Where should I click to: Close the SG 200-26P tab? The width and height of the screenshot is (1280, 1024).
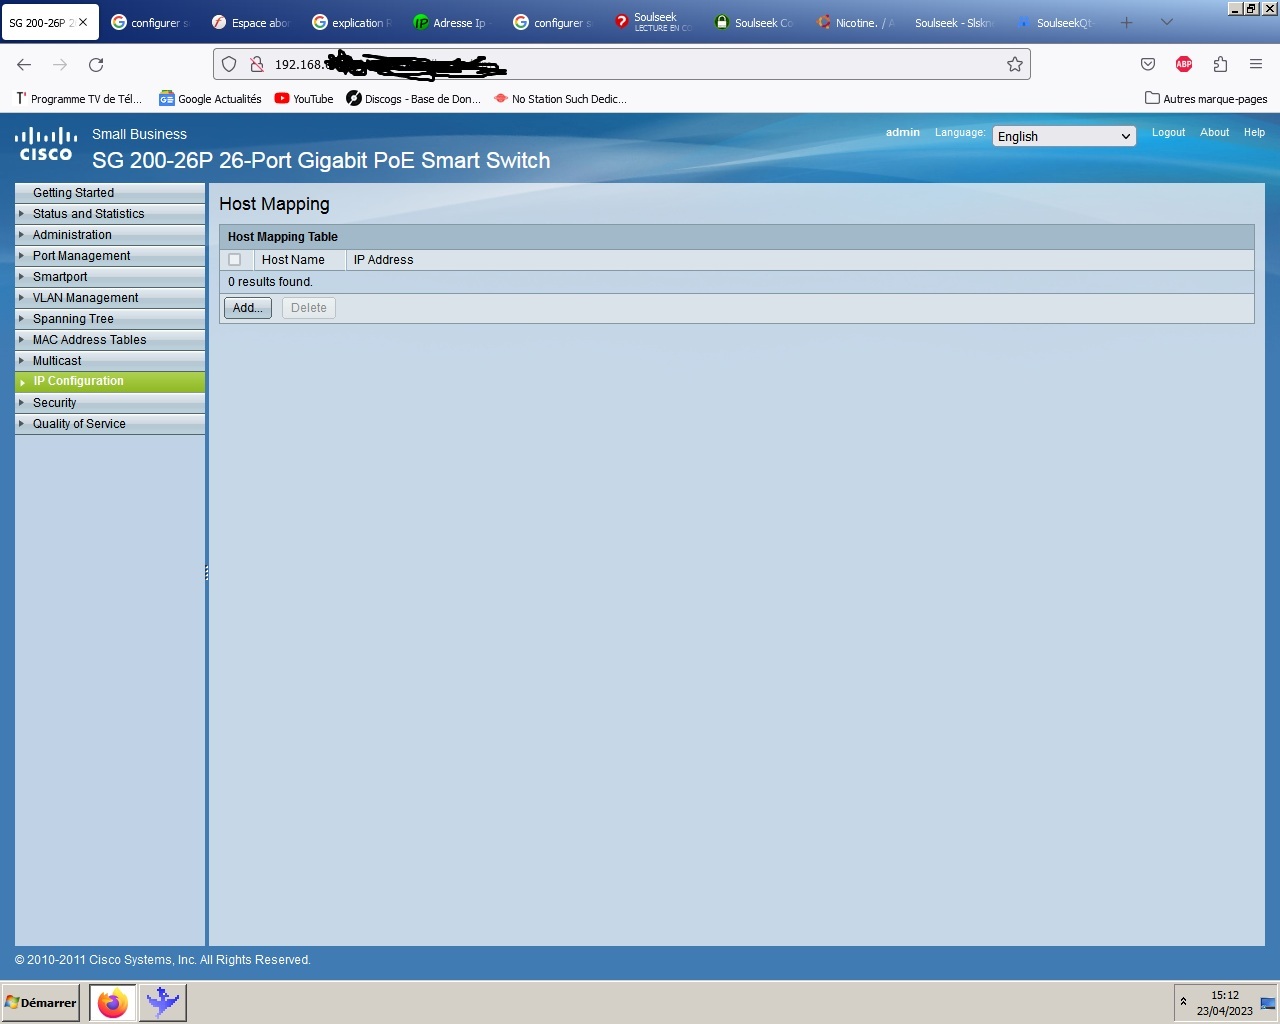pos(83,22)
